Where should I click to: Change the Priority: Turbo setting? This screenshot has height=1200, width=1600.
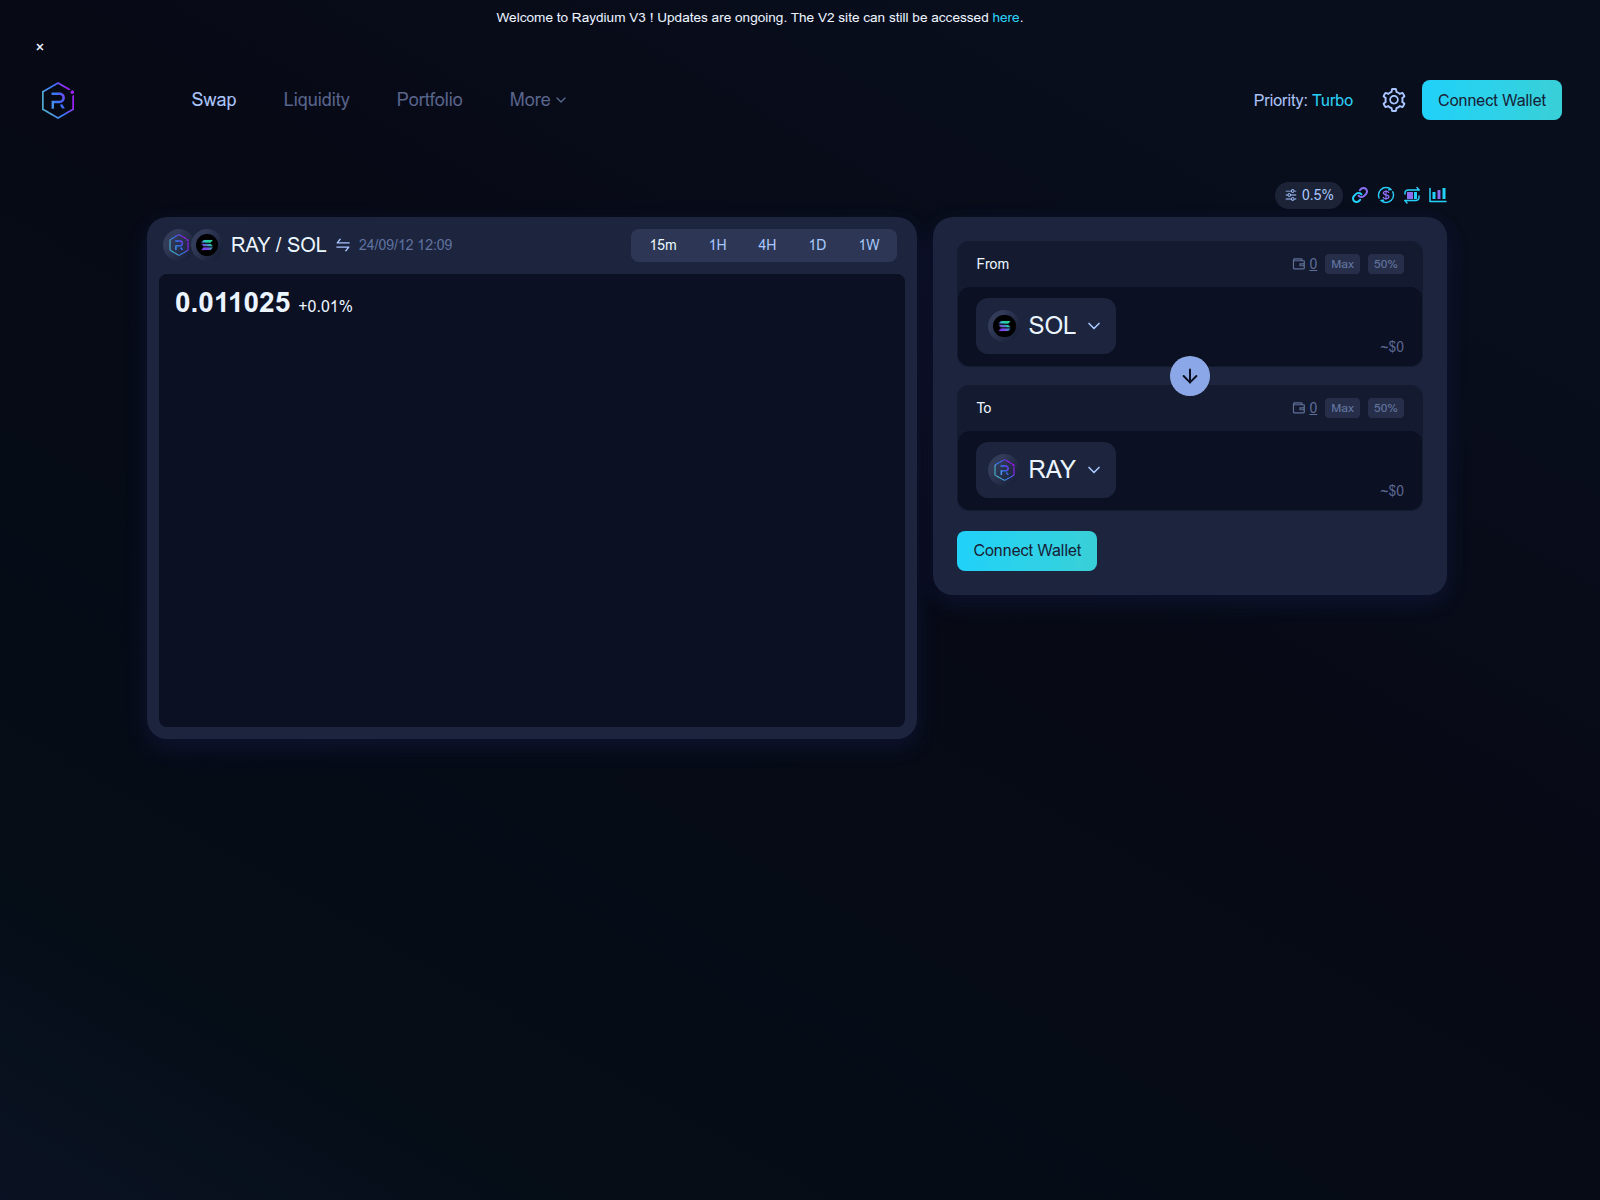click(x=1303, y=100)
